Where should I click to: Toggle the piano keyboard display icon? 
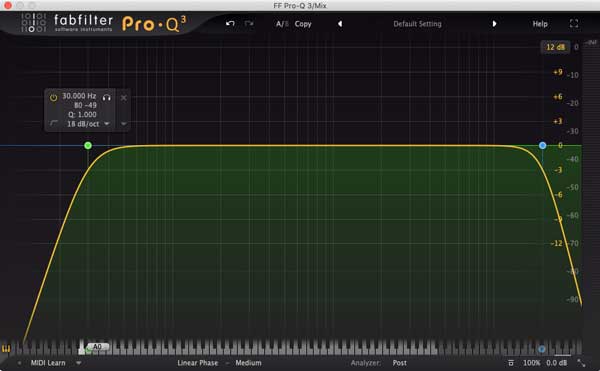[6, 348]
